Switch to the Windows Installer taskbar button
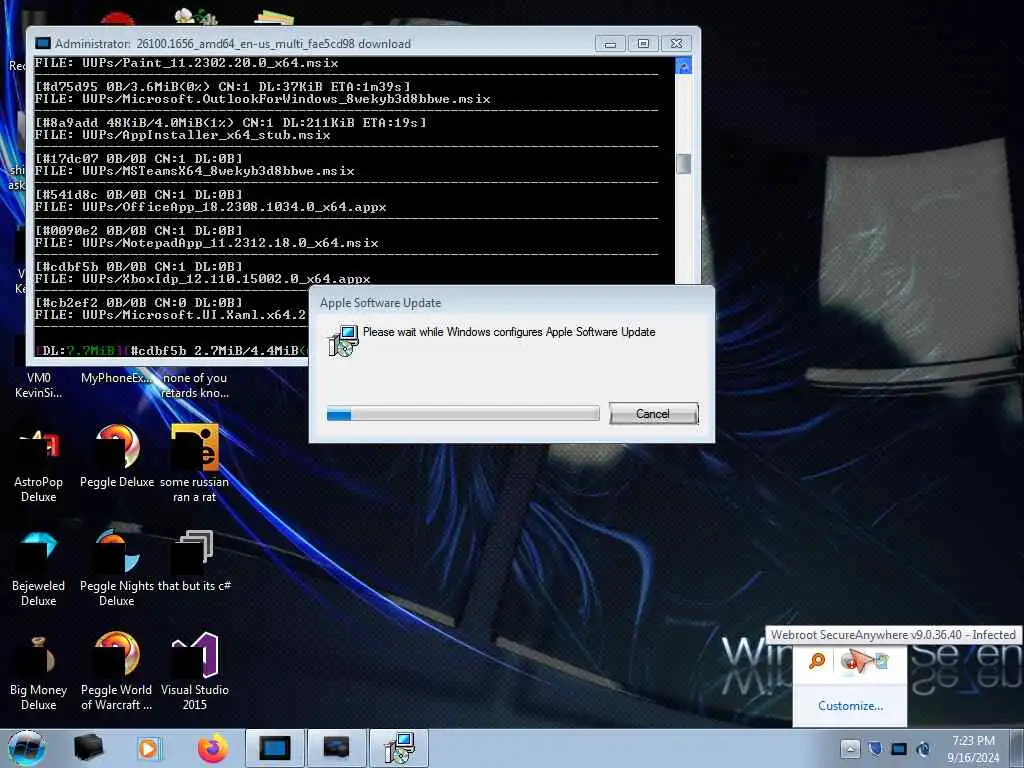The image size is (1024, 768). (x=399, y=748)
